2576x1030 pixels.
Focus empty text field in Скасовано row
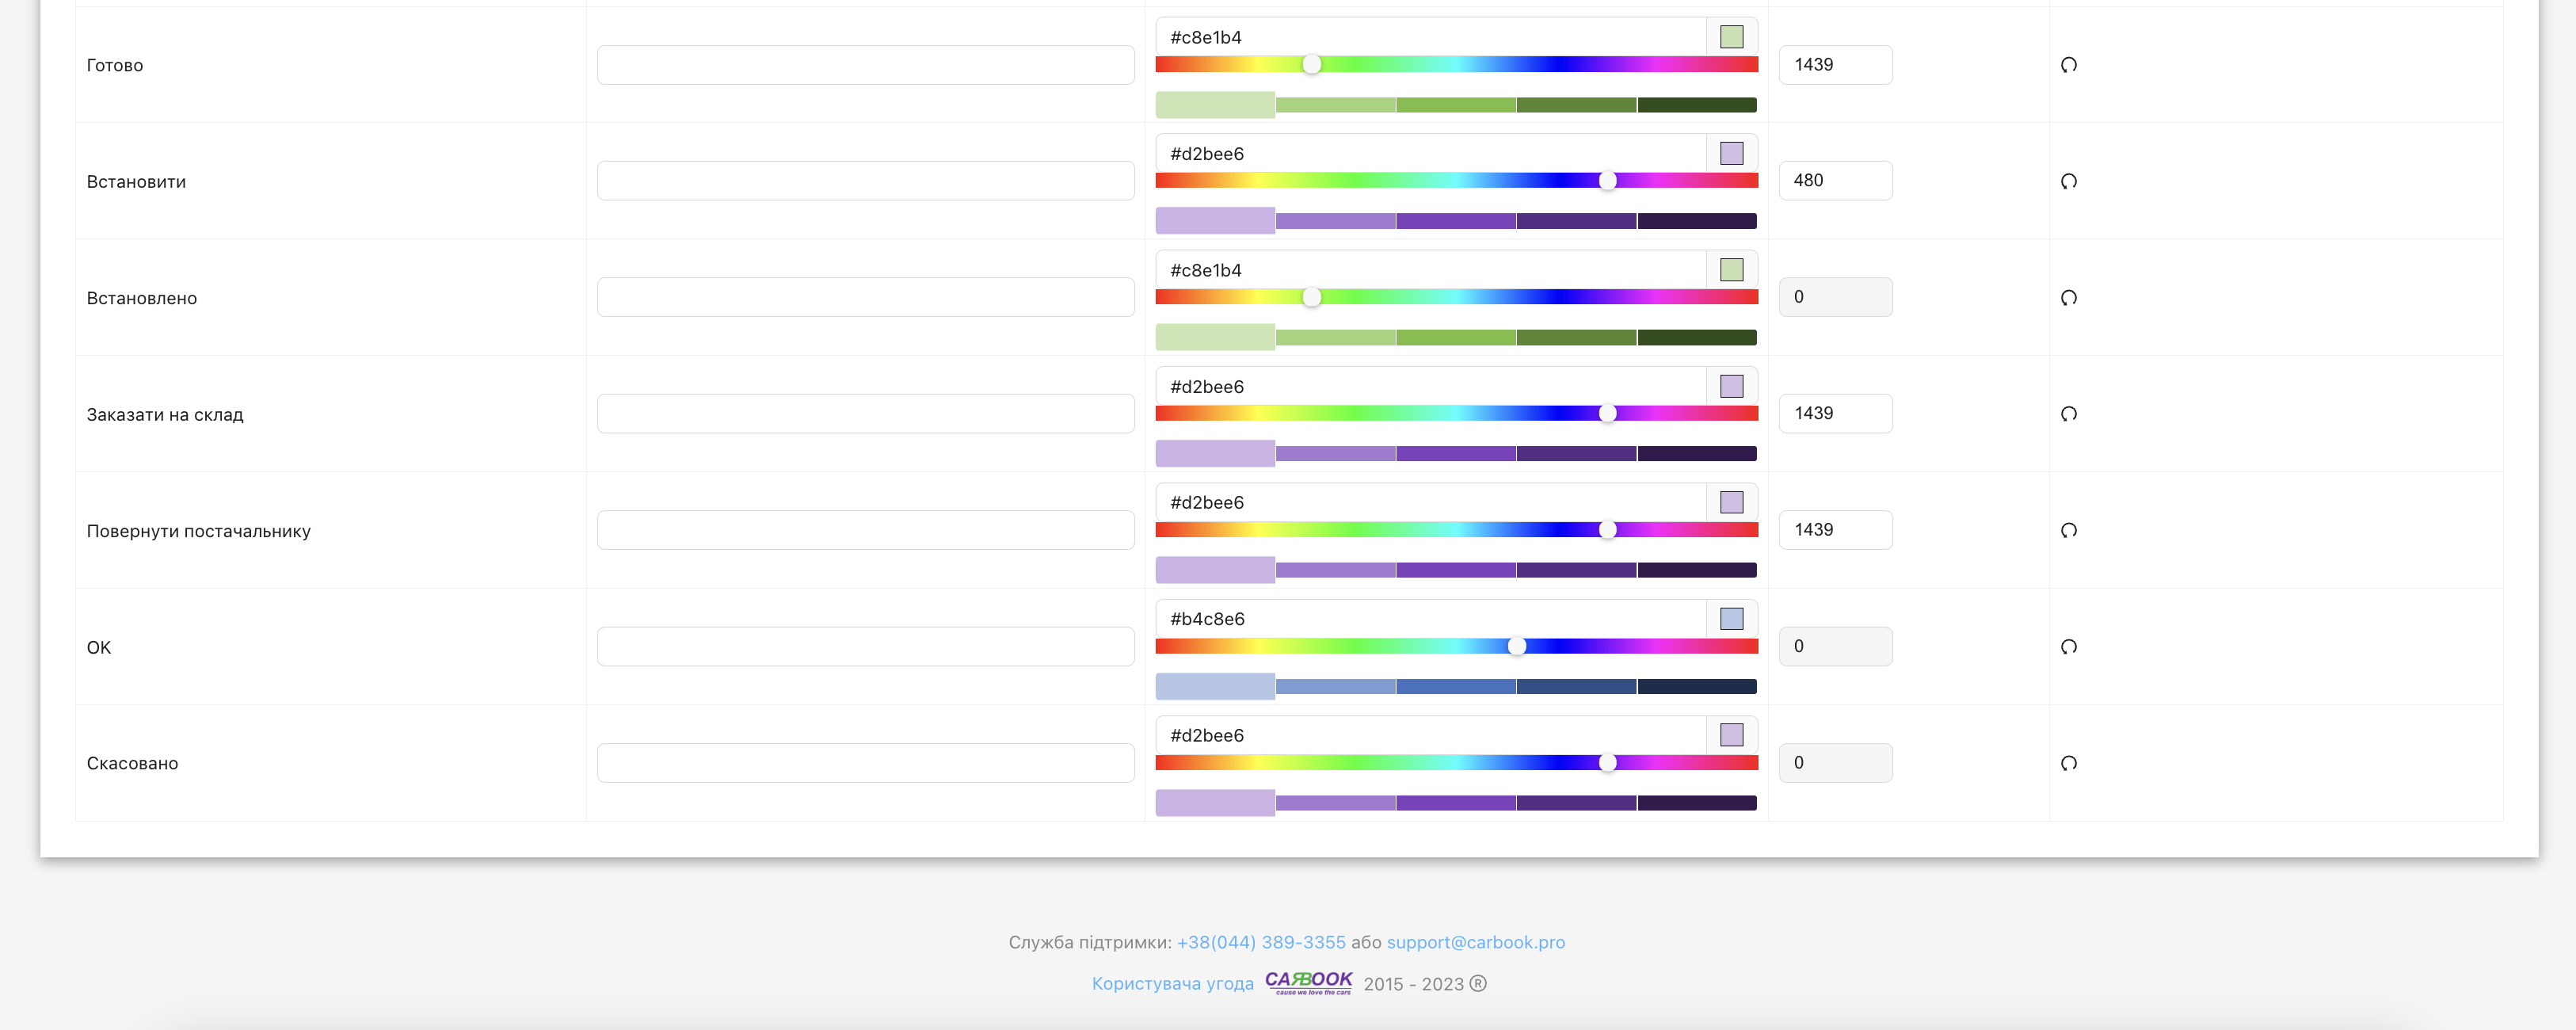865,763
